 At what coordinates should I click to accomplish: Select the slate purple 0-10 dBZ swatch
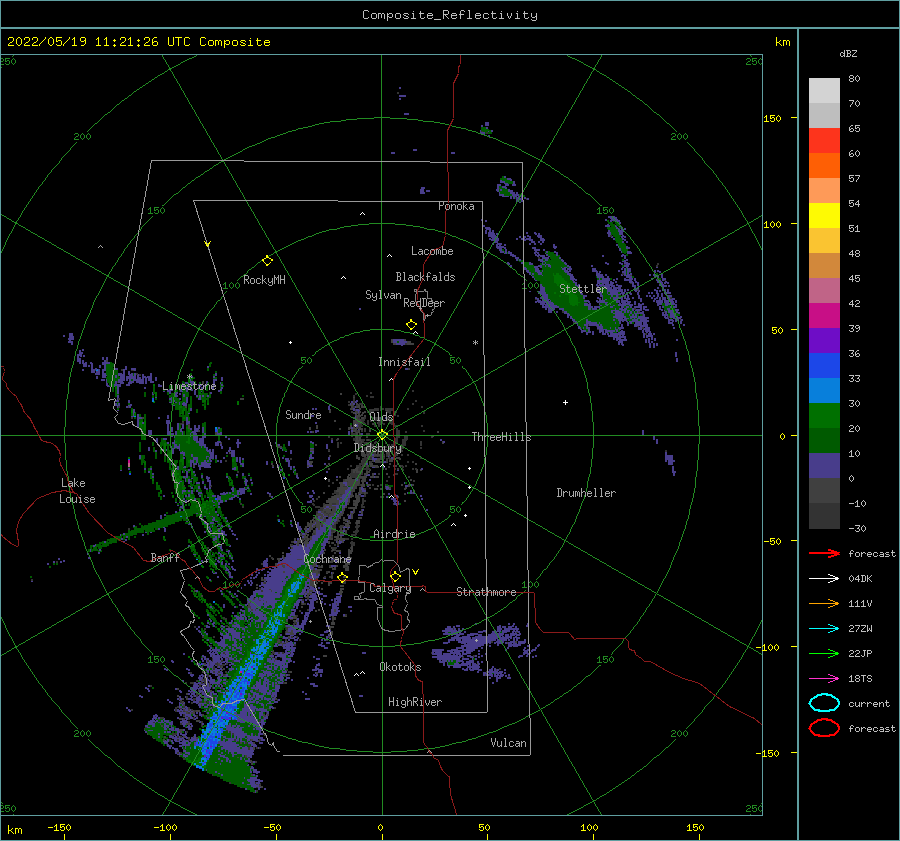coord(824,466)
